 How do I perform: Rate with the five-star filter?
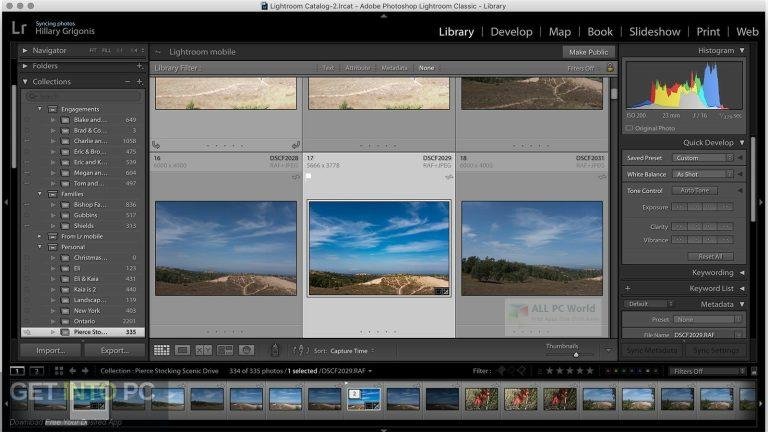[x=590, y=371]
